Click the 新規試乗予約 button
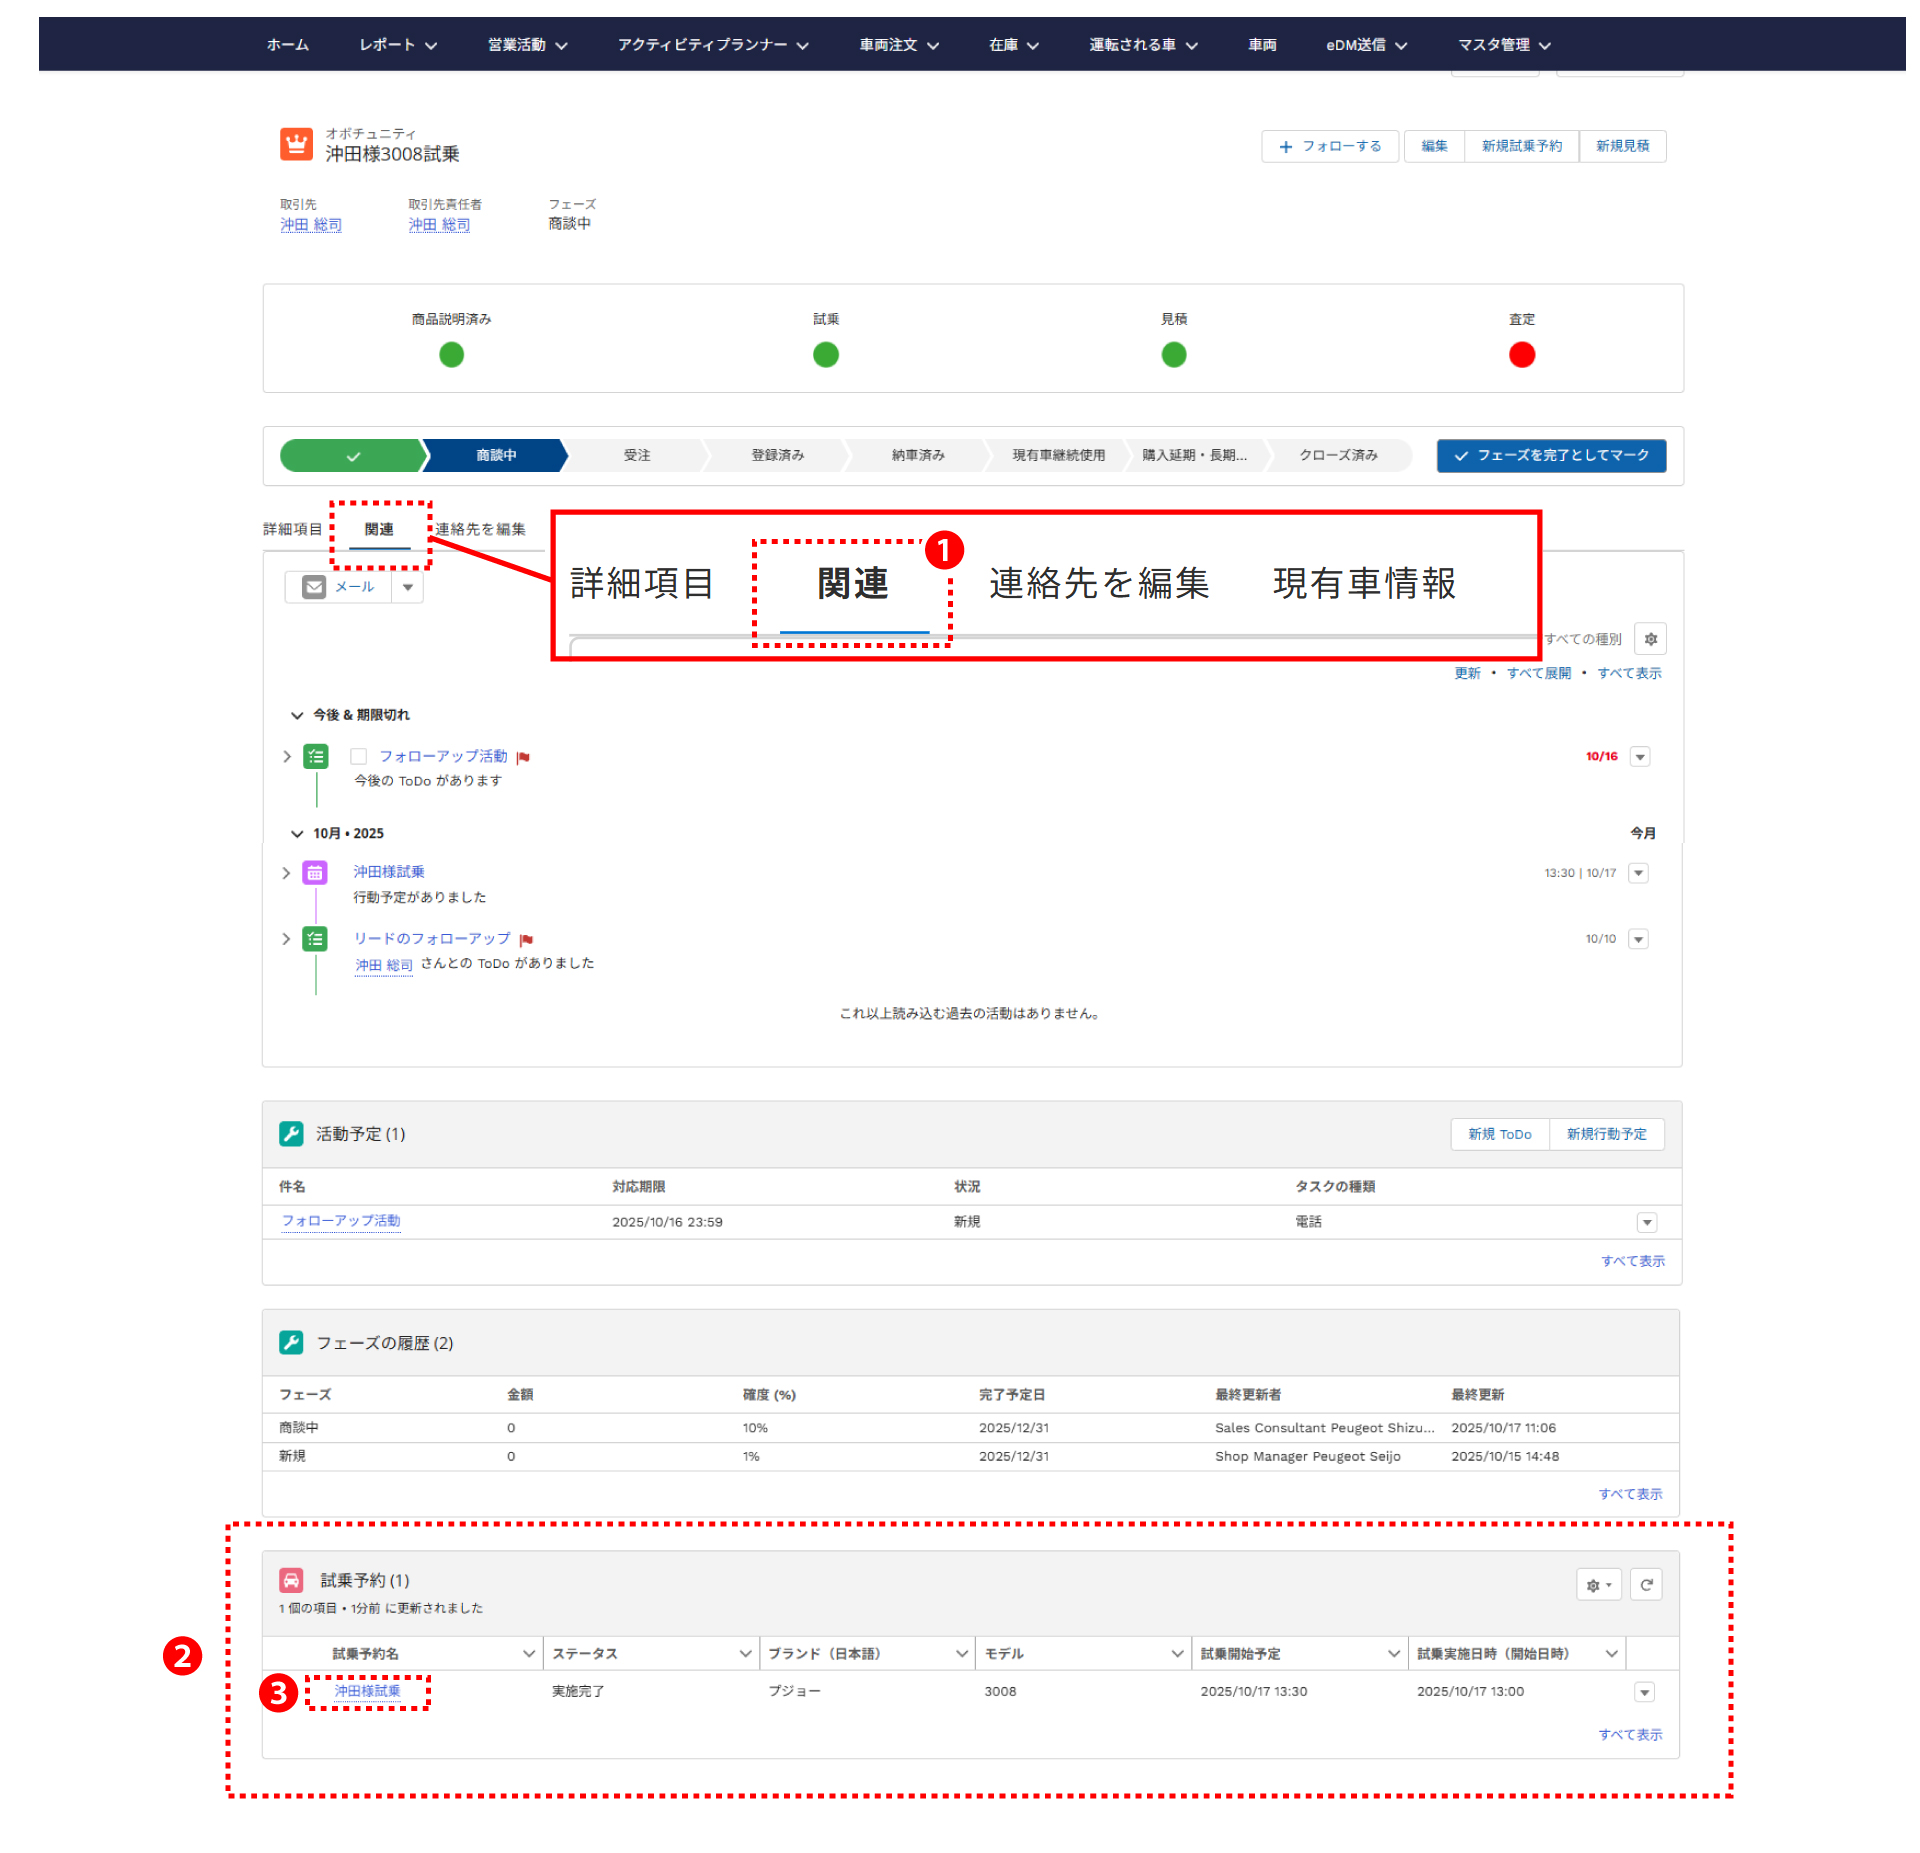This screenshot has width=1920, height=1853. (x=1521, y=146)
